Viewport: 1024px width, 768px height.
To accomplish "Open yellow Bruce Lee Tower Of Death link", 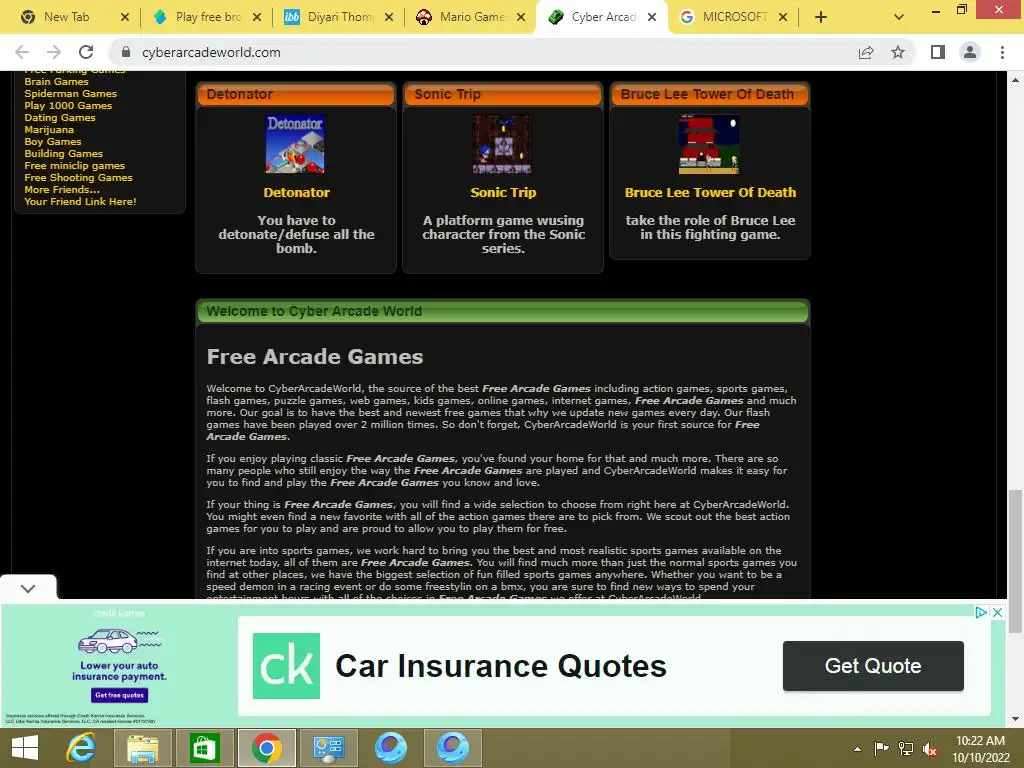I will [x=711, y=193].
